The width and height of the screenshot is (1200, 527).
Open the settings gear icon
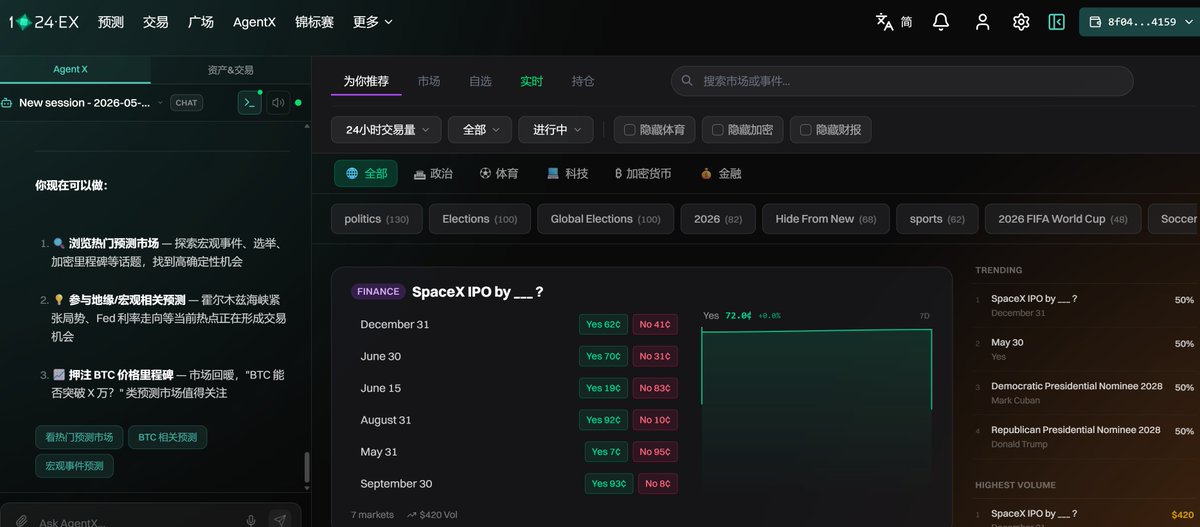pos(1021,22)
